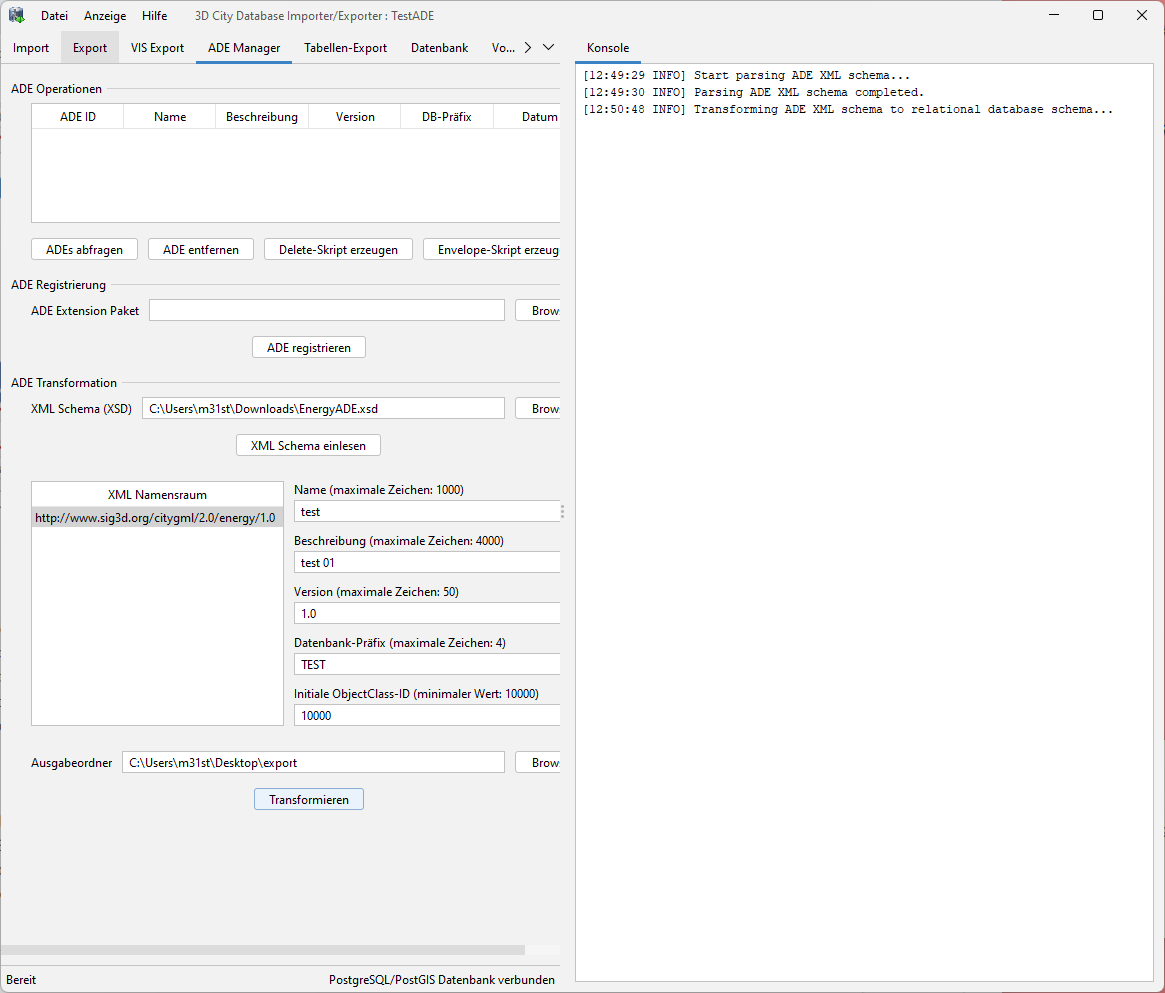Viewport: 1165px width, 993px height.
Task: Select the energy/1.0 namespace row
Action: click(158, 518)
